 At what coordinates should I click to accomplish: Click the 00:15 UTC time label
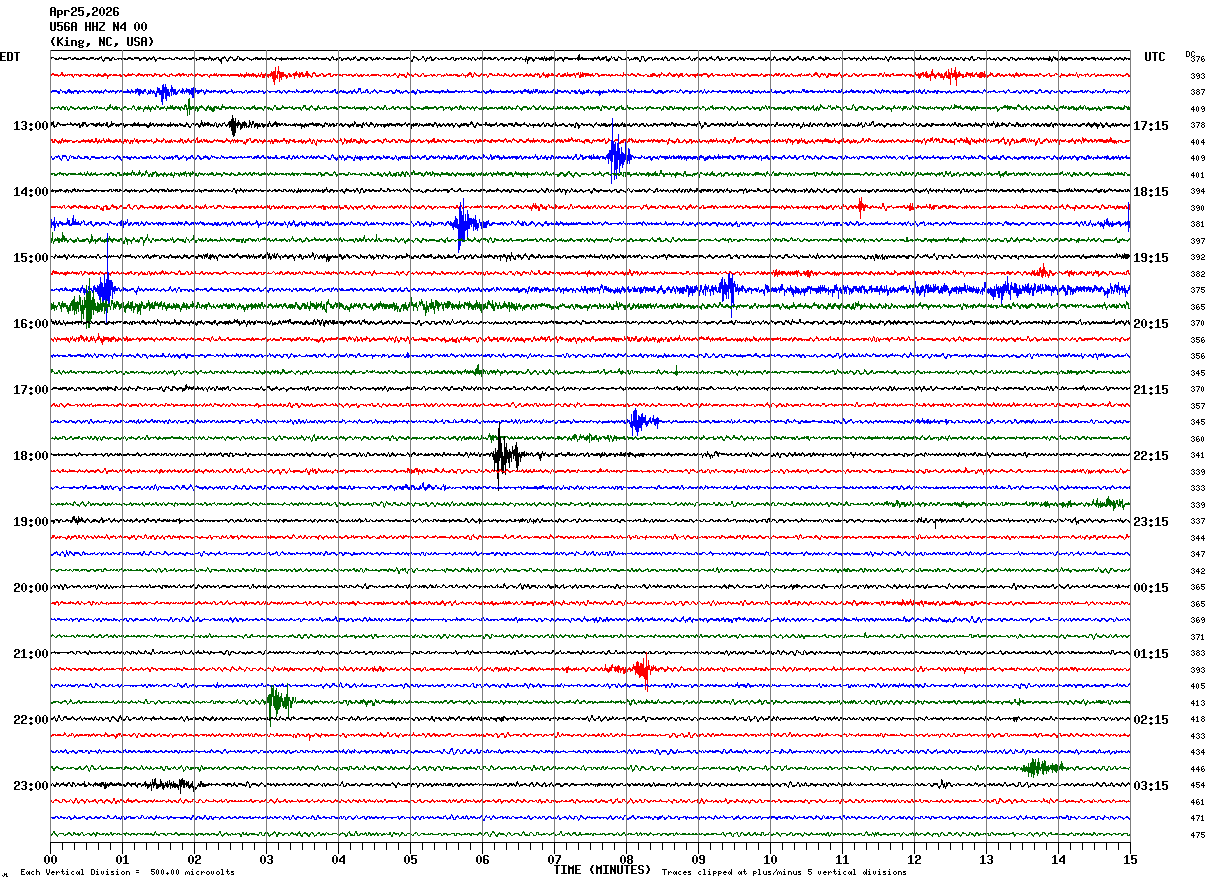pos(1151,588)
